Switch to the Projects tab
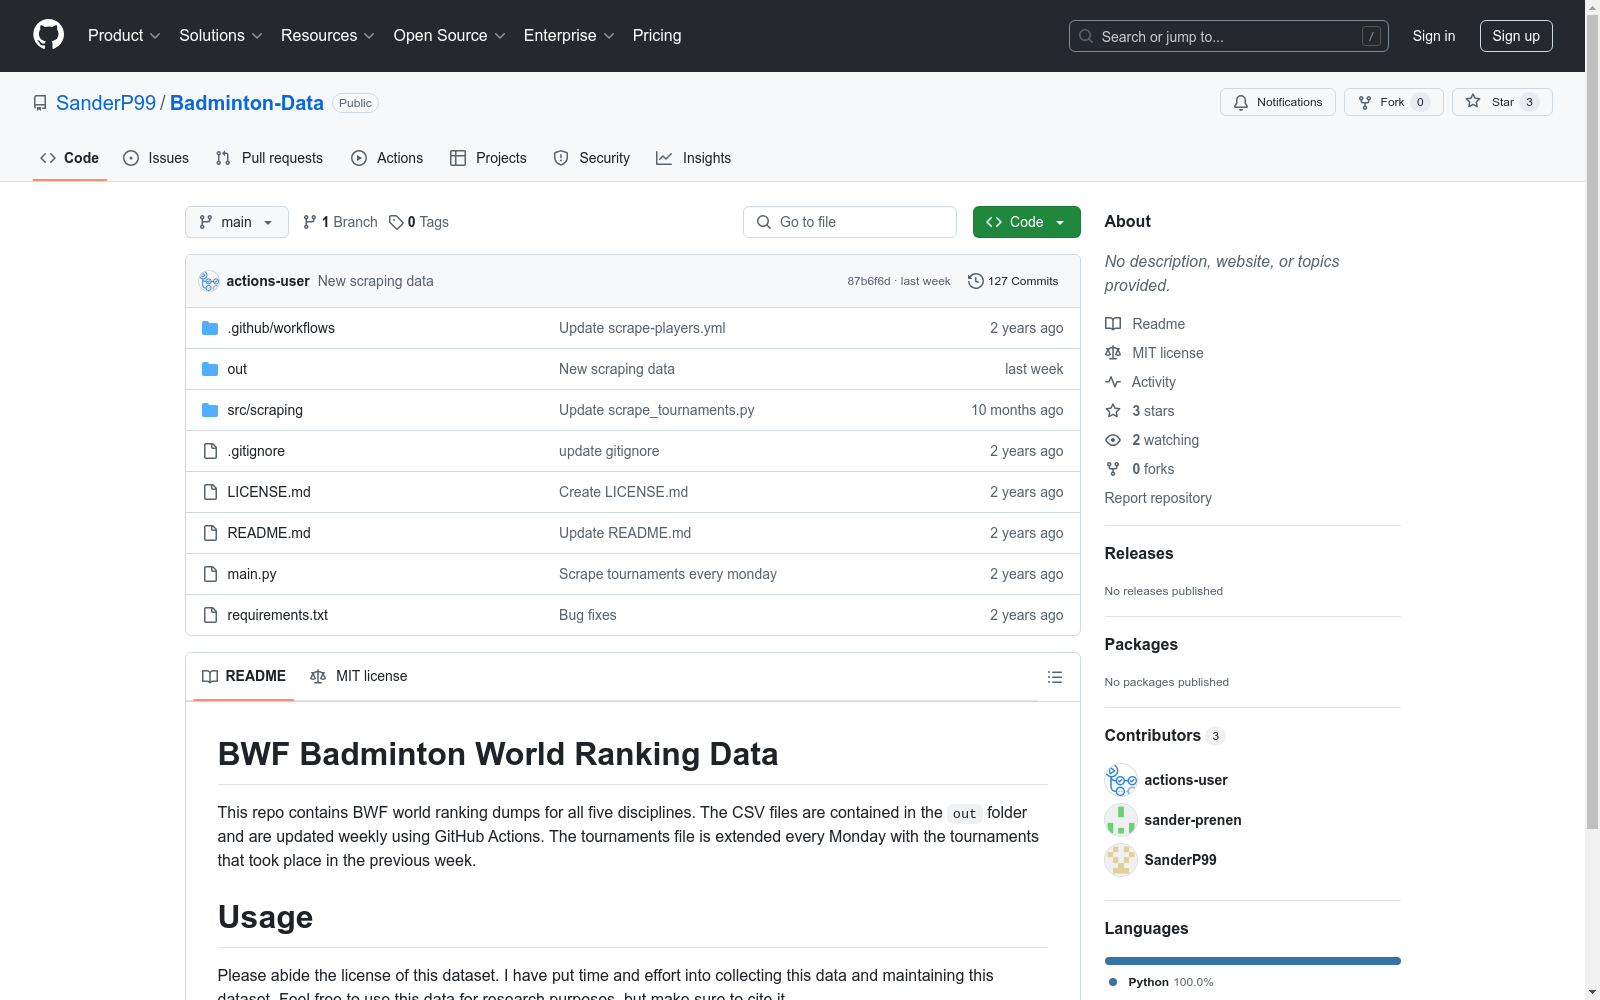The image size is (1600, 1000). [x=488, y=158]
